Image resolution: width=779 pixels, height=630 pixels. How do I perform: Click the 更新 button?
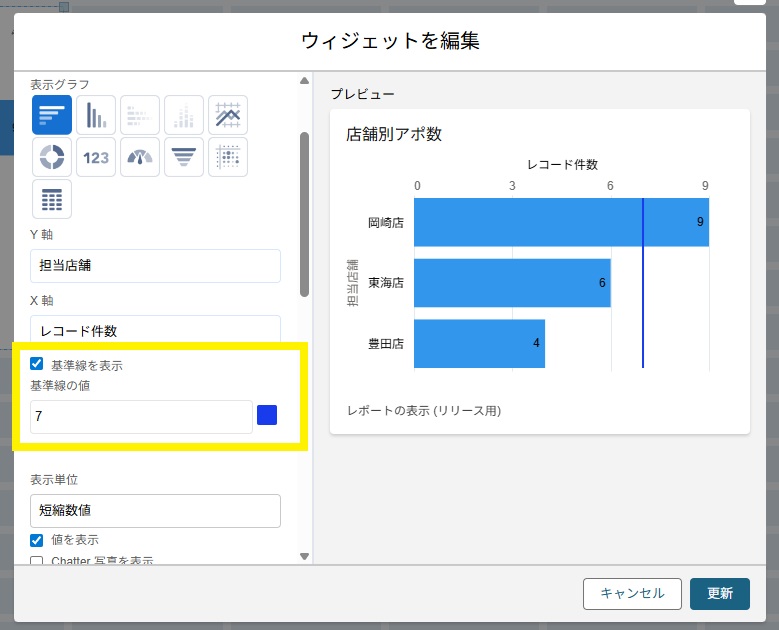tap(720, 593)
